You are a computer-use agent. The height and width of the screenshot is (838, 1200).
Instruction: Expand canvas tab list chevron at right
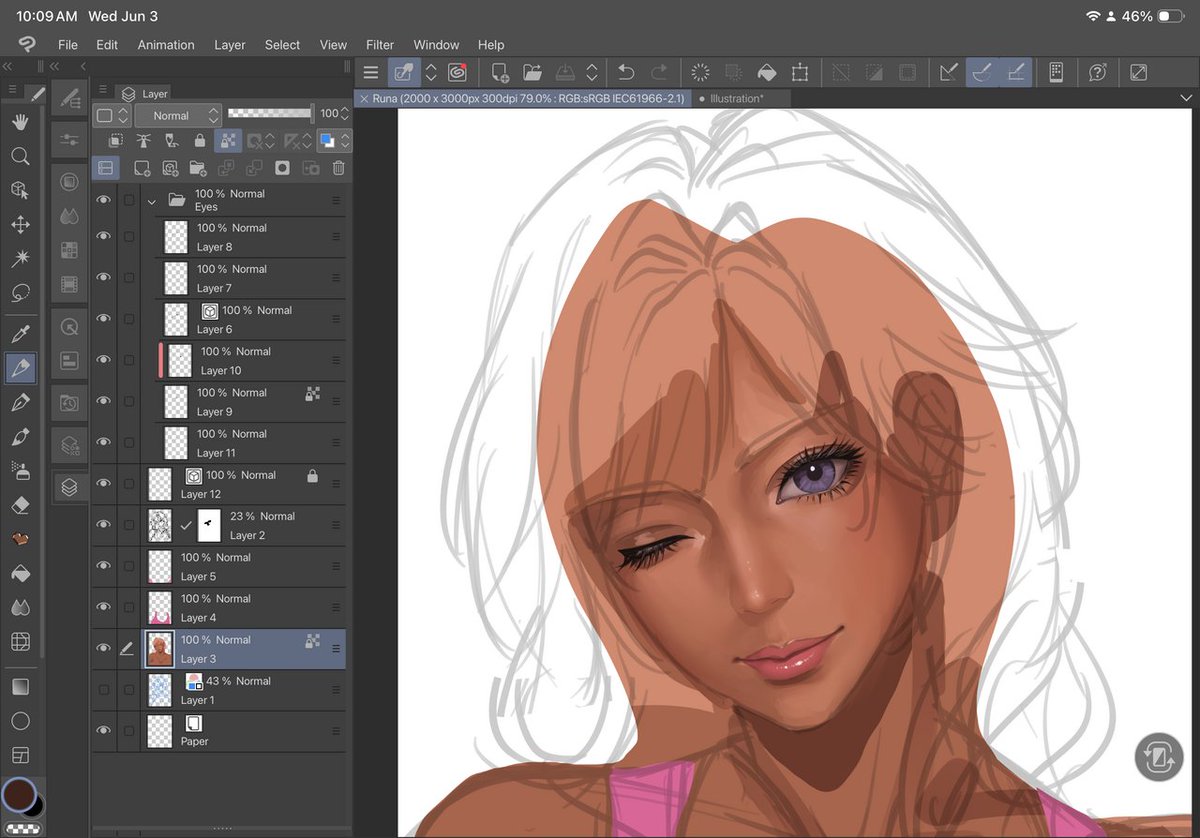click(1187, 98)
